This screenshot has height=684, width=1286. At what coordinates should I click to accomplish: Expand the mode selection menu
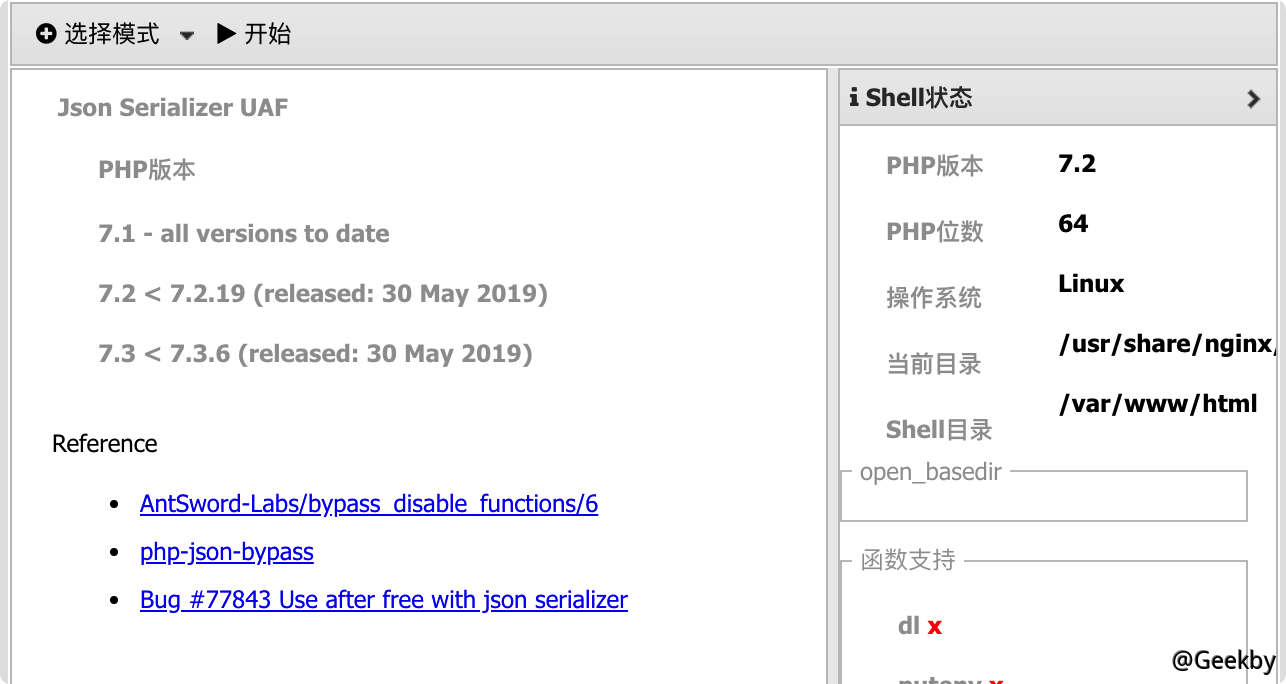186,33
